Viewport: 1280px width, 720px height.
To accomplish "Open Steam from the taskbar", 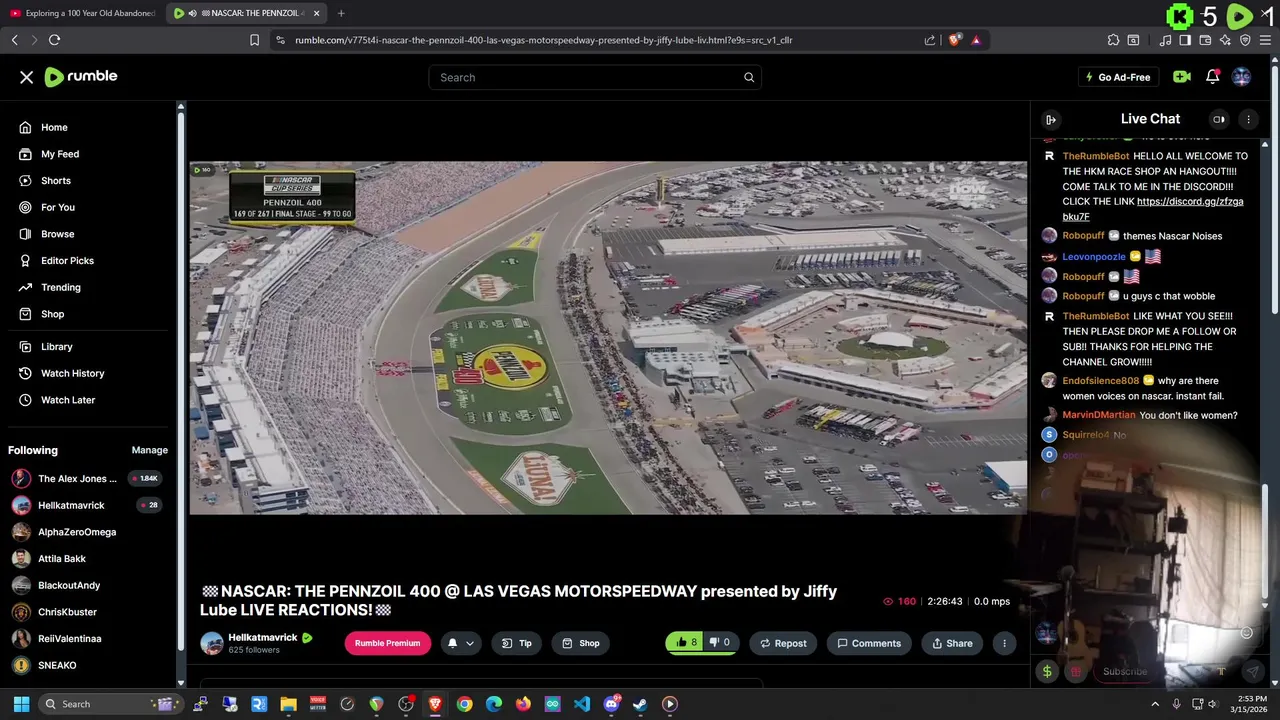I will (x=640, y=704).
